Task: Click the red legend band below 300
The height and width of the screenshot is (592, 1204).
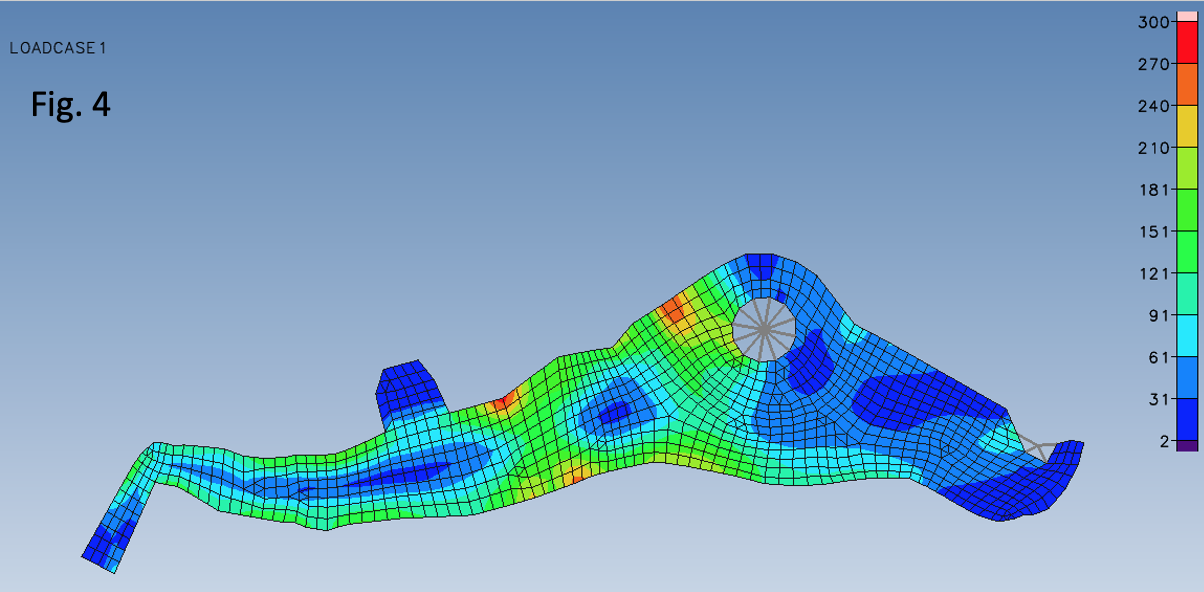Action: (x=1186, y=43)
